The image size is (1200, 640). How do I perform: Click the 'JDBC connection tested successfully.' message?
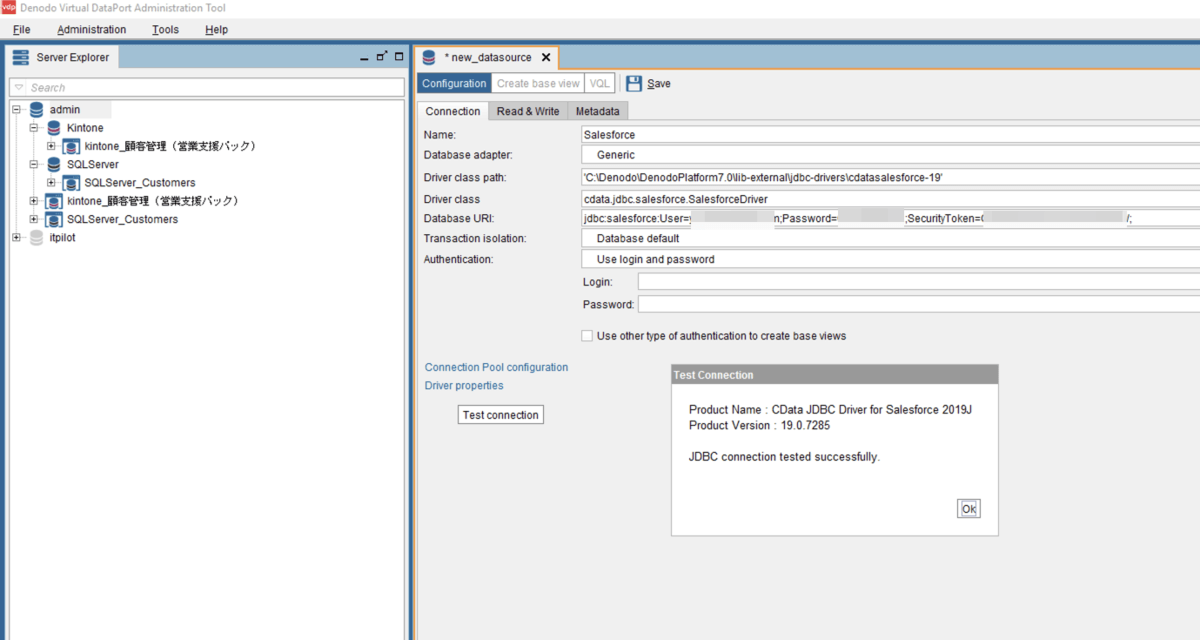pyautogui.click(x=784, y=457)
